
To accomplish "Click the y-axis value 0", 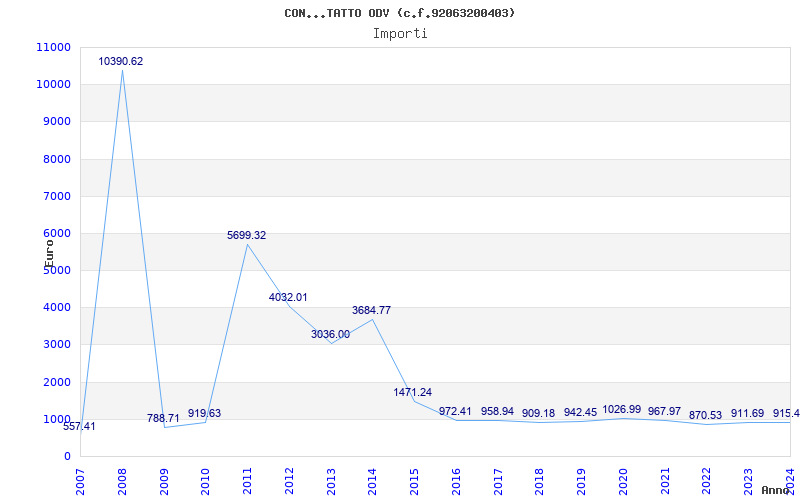I will [67, 457].
